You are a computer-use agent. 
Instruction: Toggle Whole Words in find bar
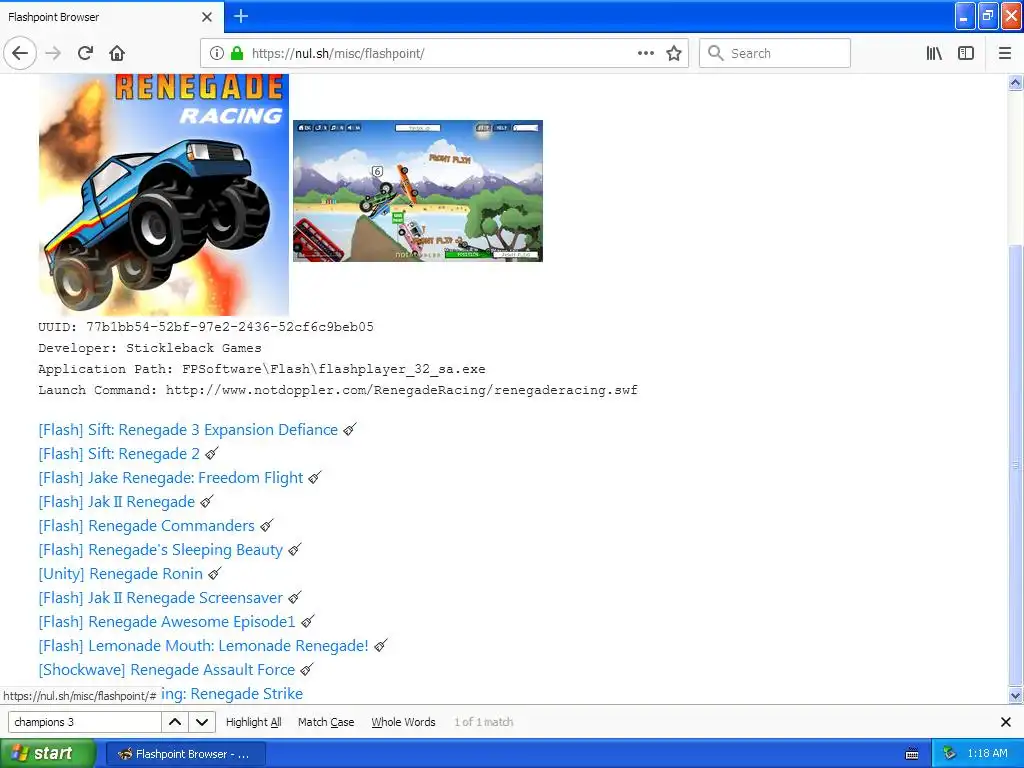403,722
